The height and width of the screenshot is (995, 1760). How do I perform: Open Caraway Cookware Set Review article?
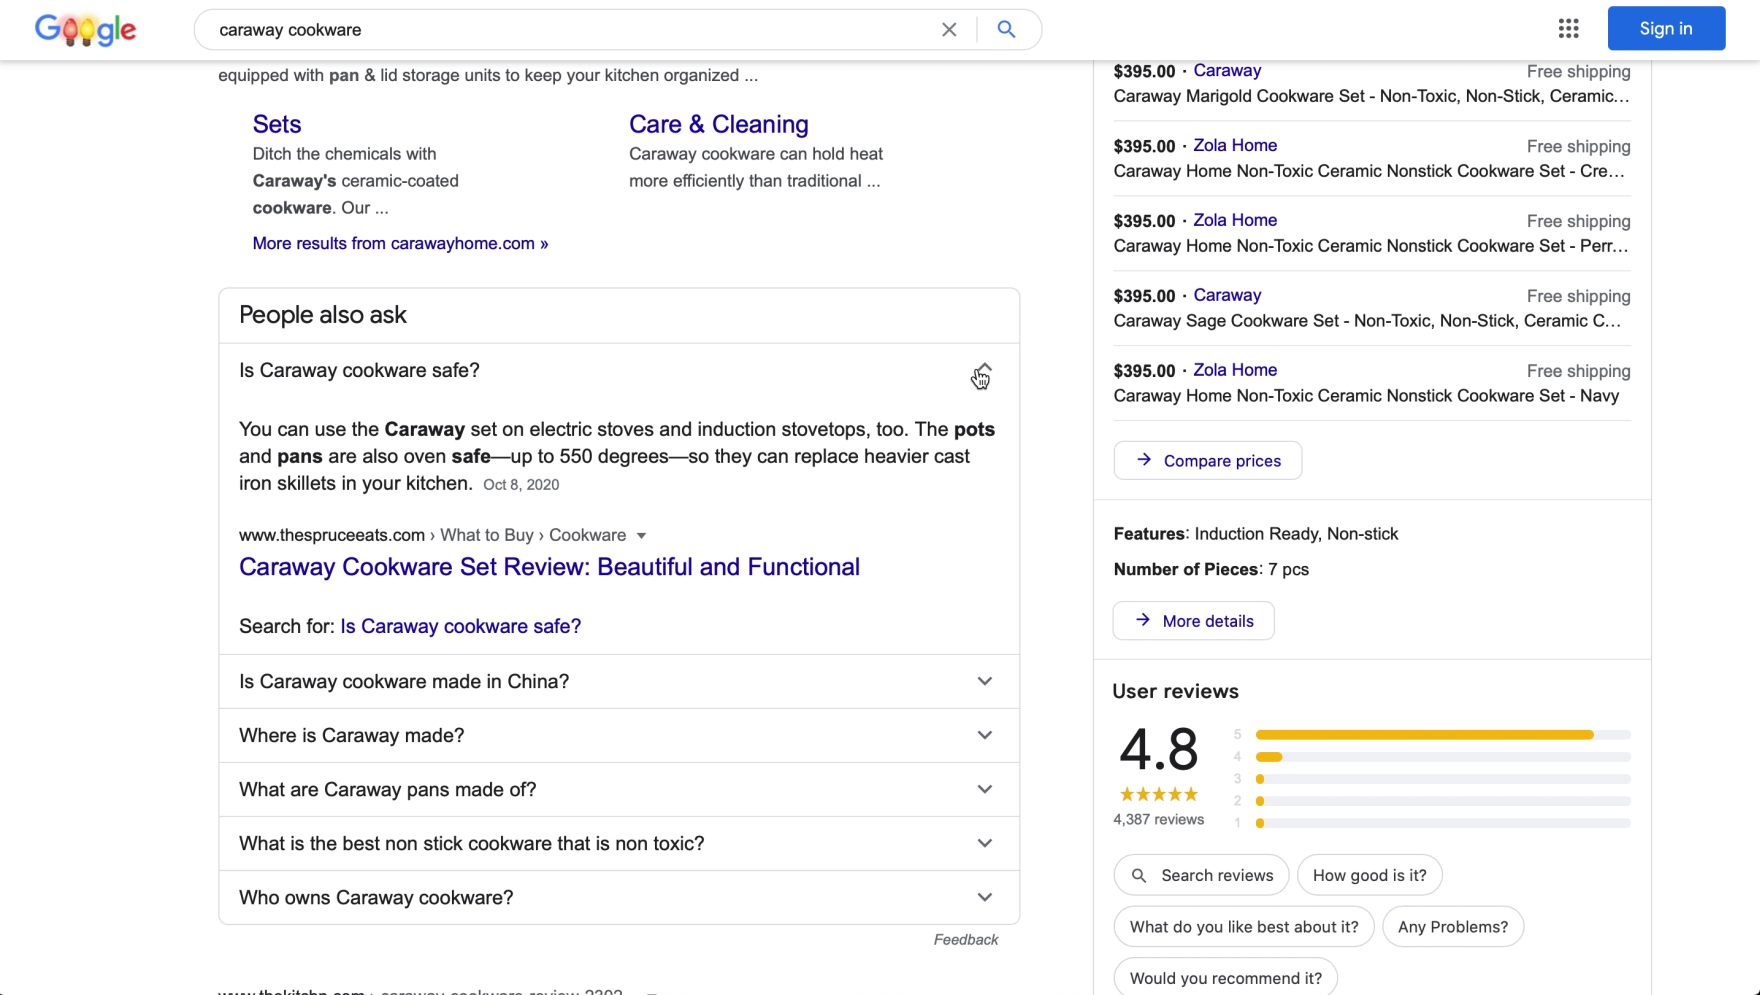(x=549, y=567)
